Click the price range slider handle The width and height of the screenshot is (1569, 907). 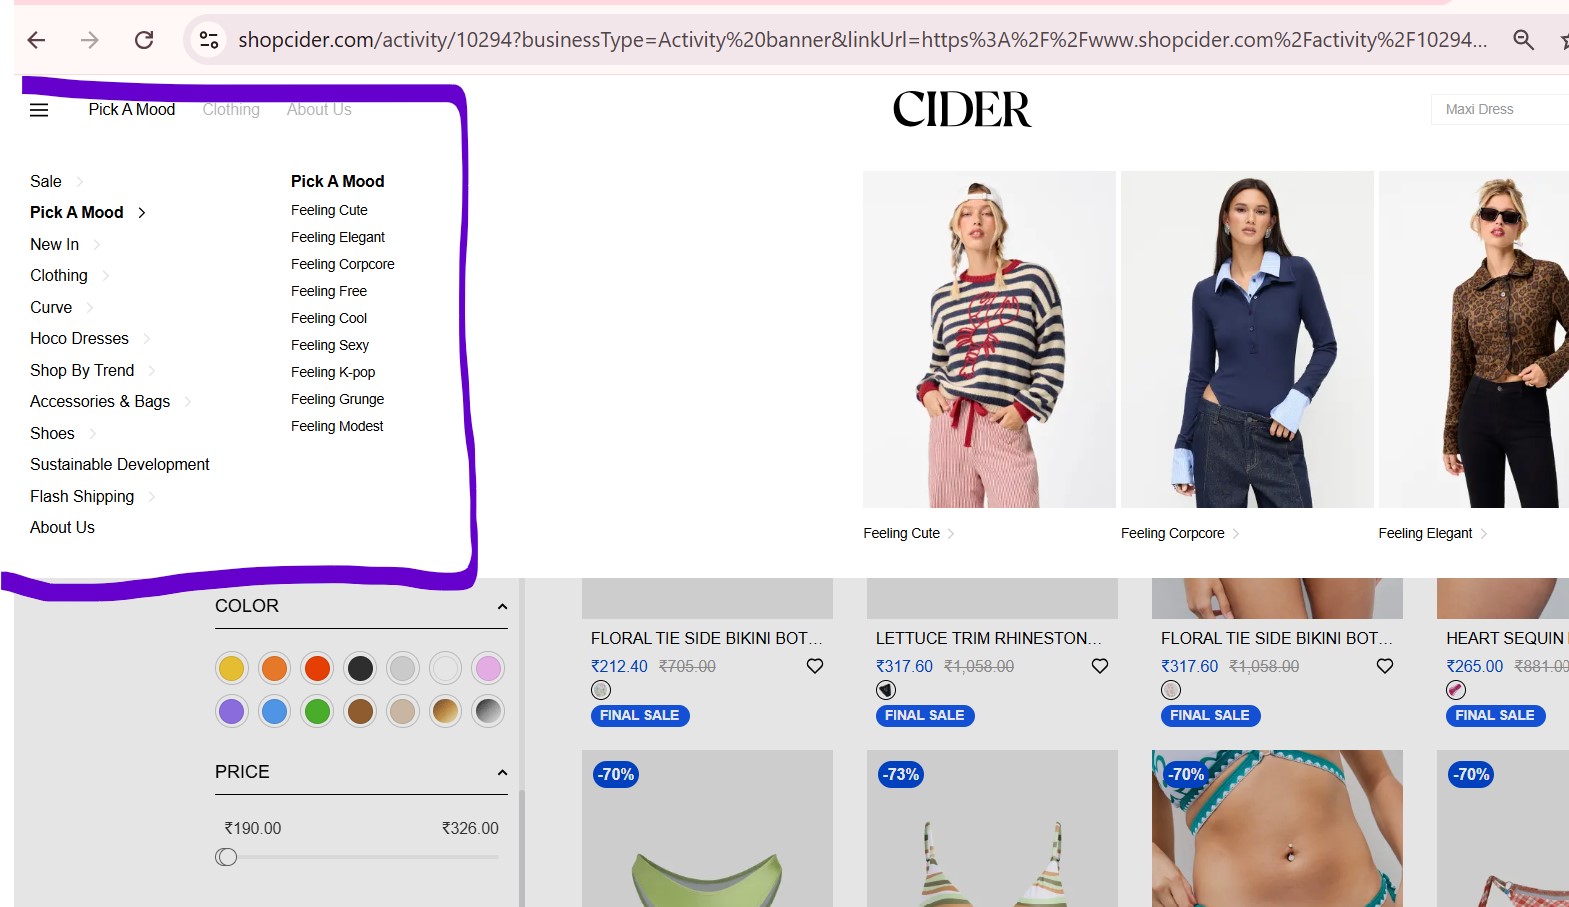coord(227,857)
